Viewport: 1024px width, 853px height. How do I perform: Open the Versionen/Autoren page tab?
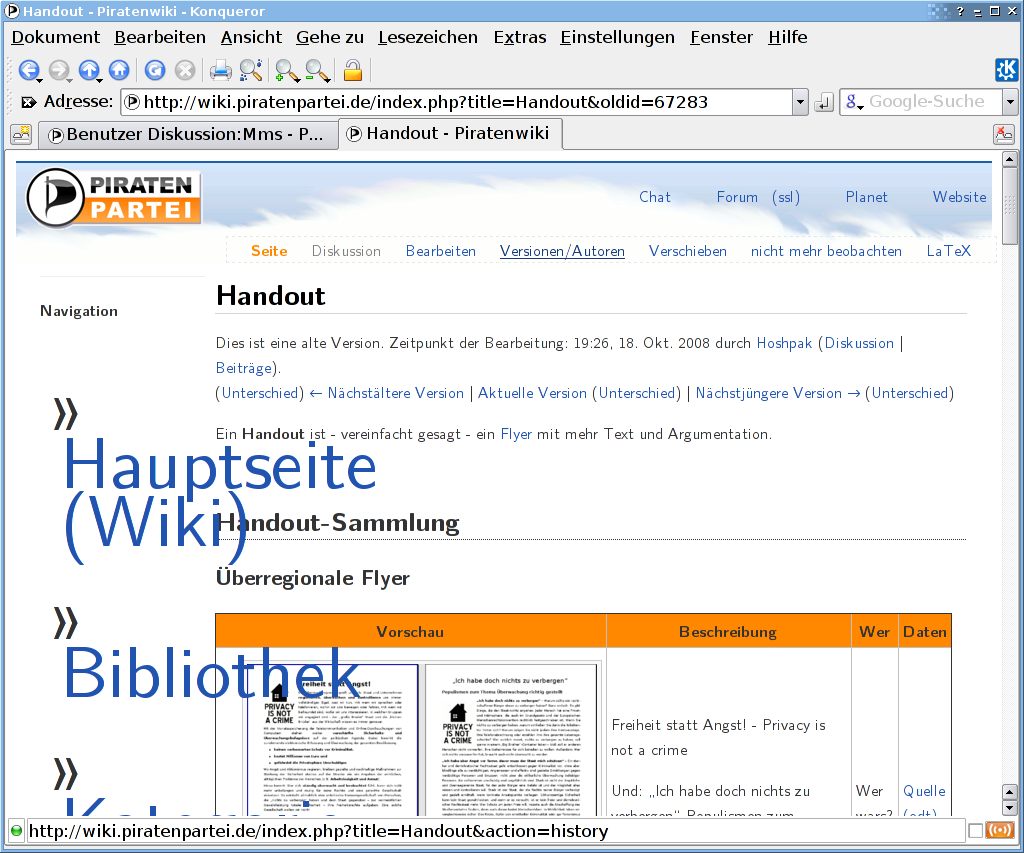[562, 251]
